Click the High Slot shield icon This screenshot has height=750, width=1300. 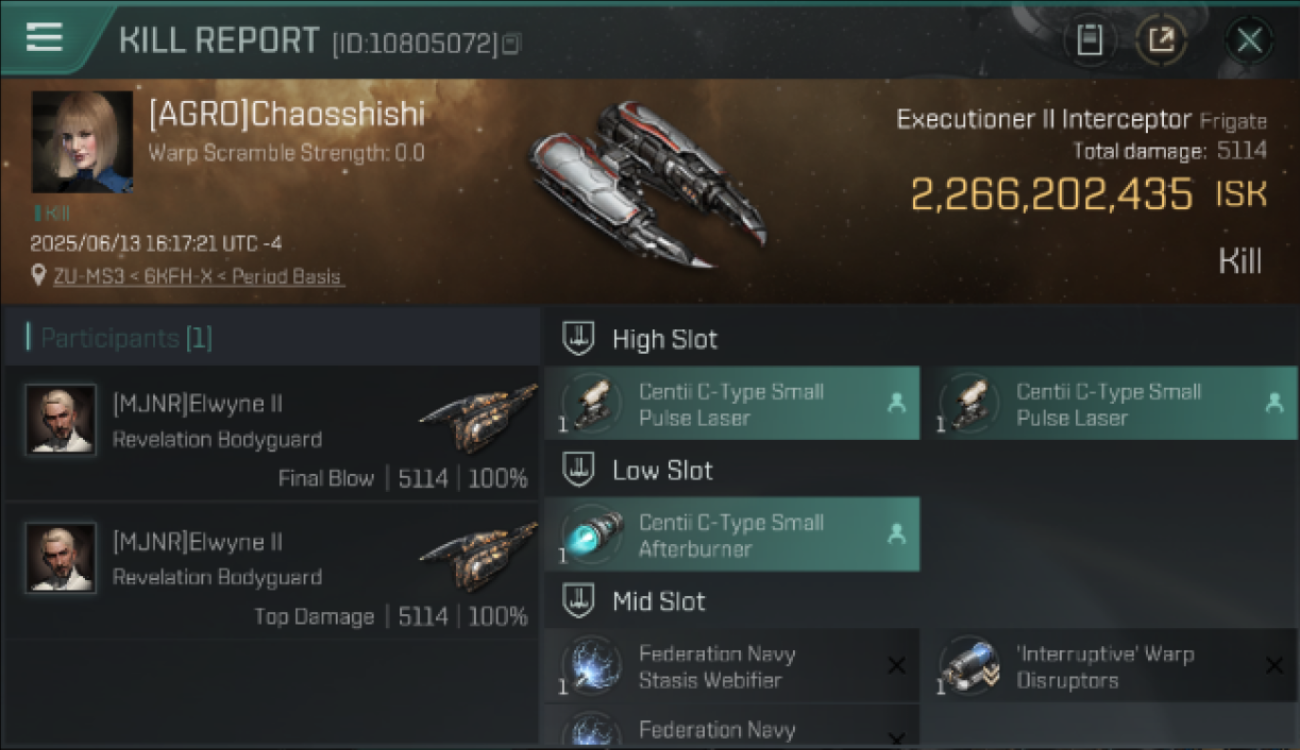(x=579, y=339)
